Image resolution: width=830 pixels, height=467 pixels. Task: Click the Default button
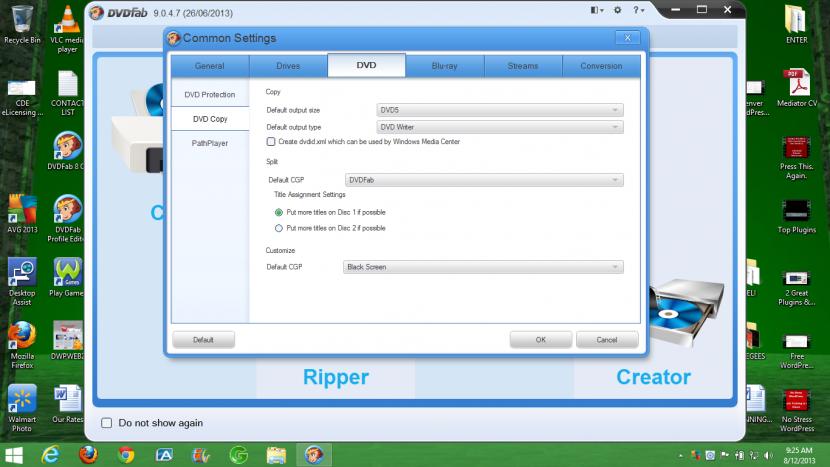coord(203,340)
